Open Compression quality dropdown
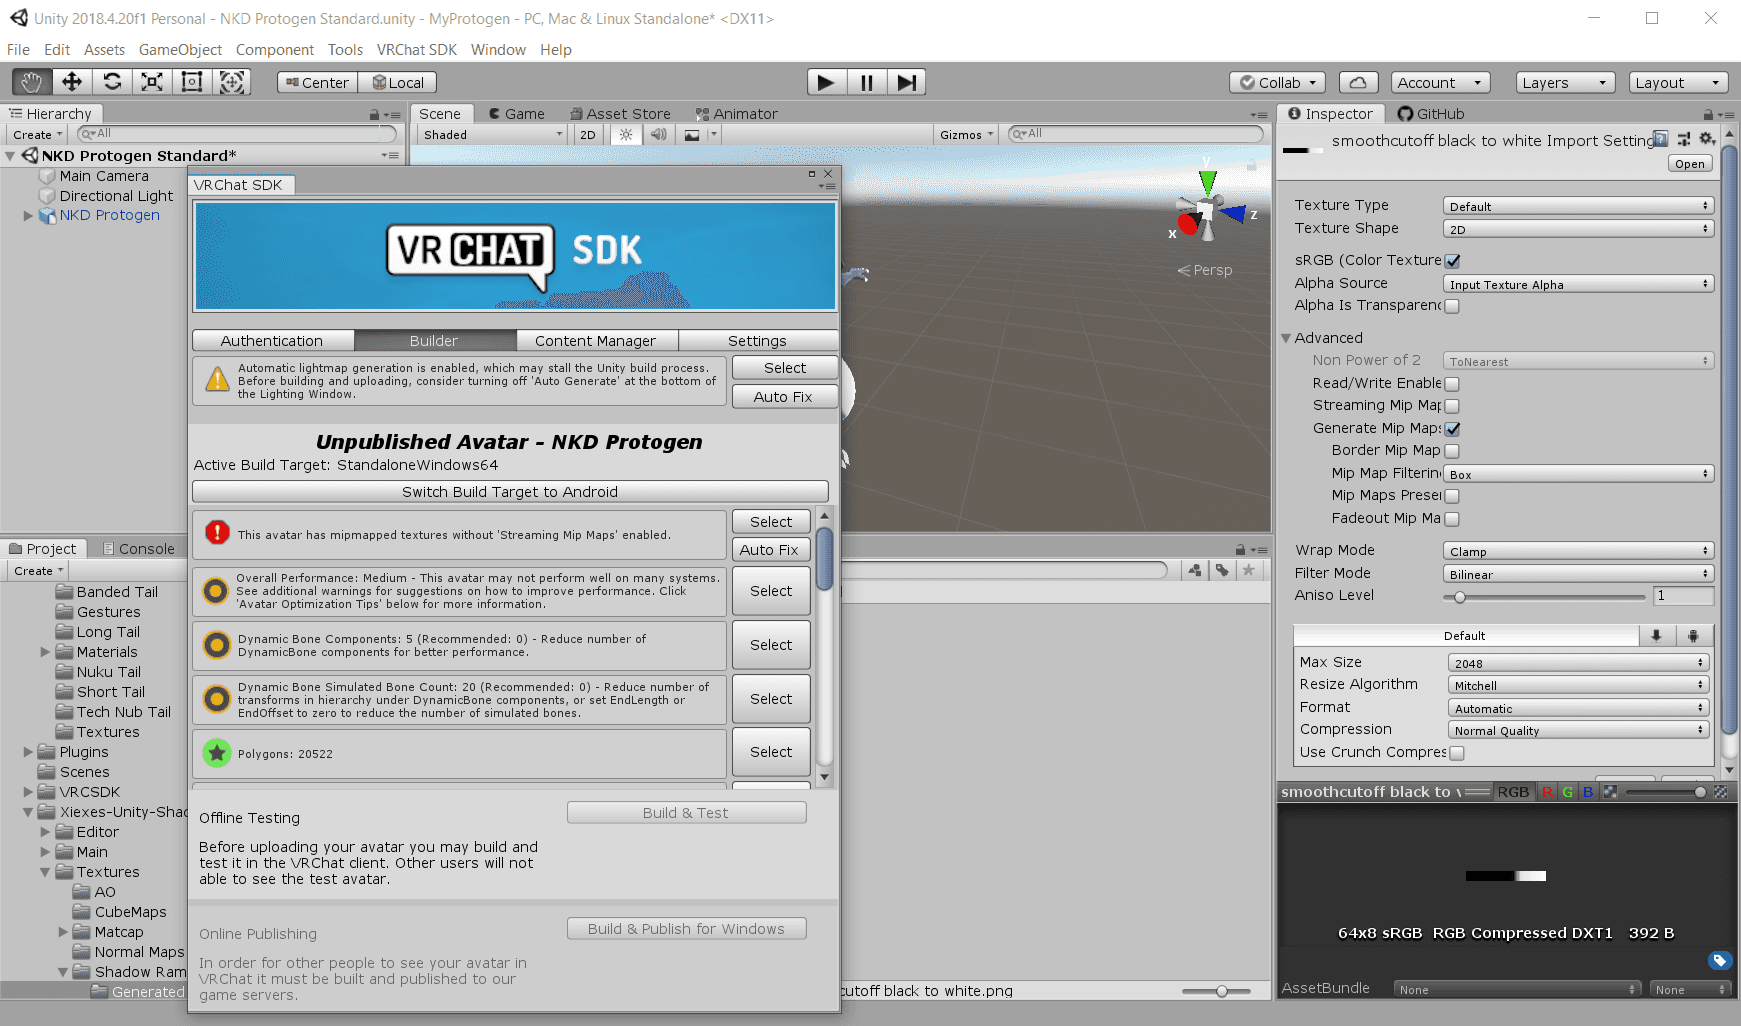The image size is (1741, 1026). 1578,730
